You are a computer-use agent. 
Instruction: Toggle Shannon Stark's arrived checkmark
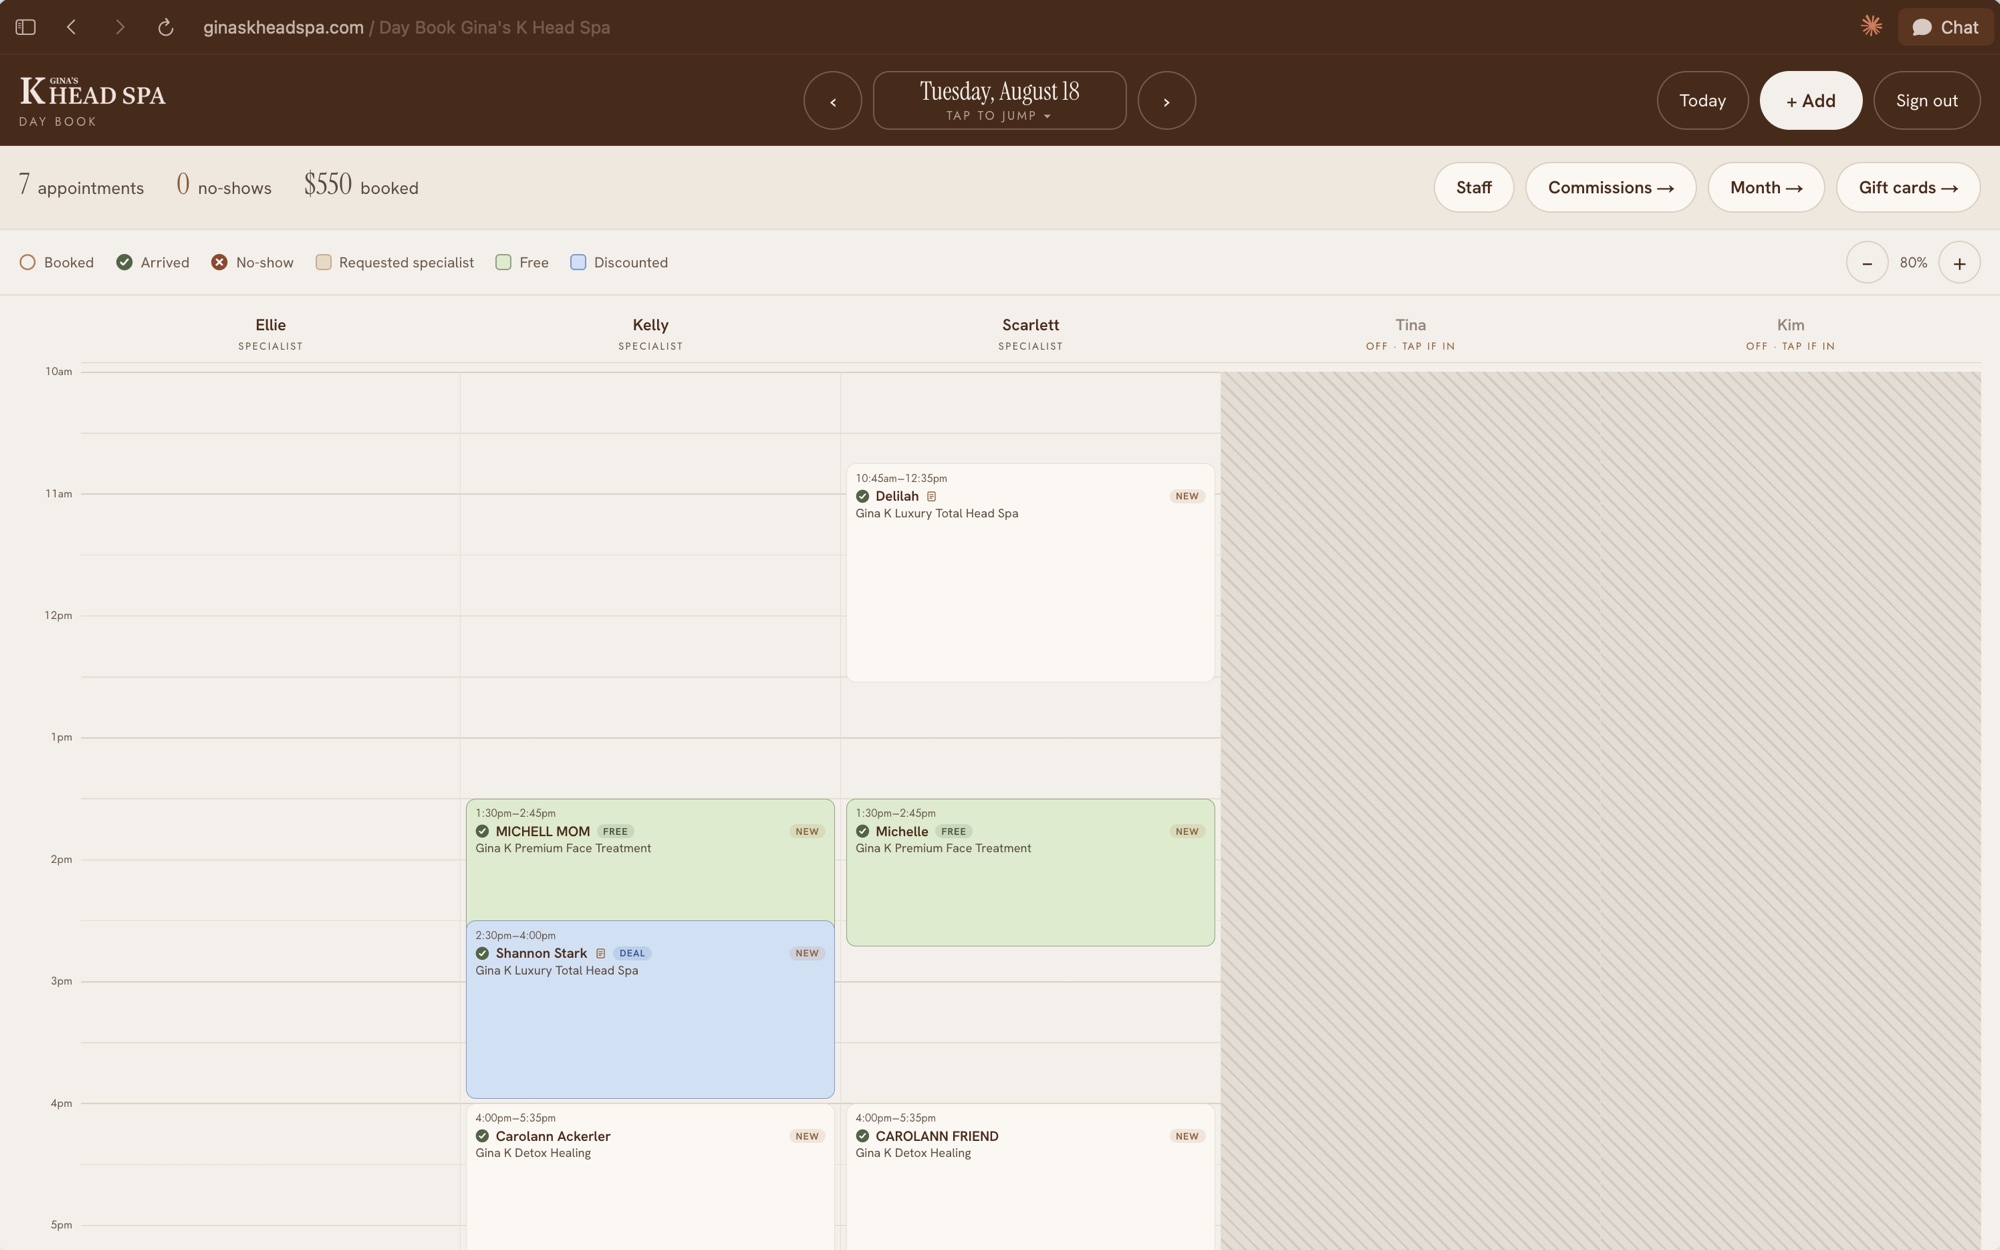click(482, 953)
